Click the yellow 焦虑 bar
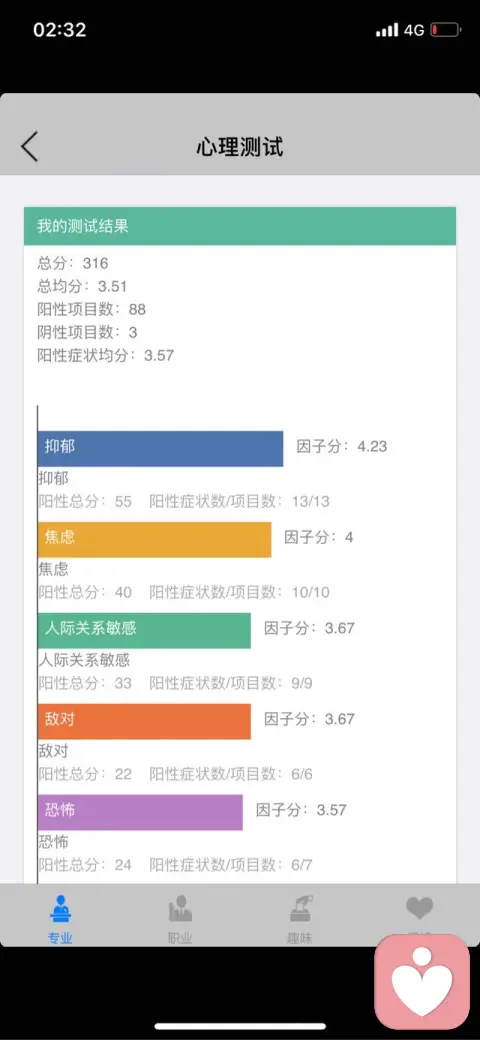Image resolution: width=480 pixels, height=1040 pixels. click(x=154, y=539)
